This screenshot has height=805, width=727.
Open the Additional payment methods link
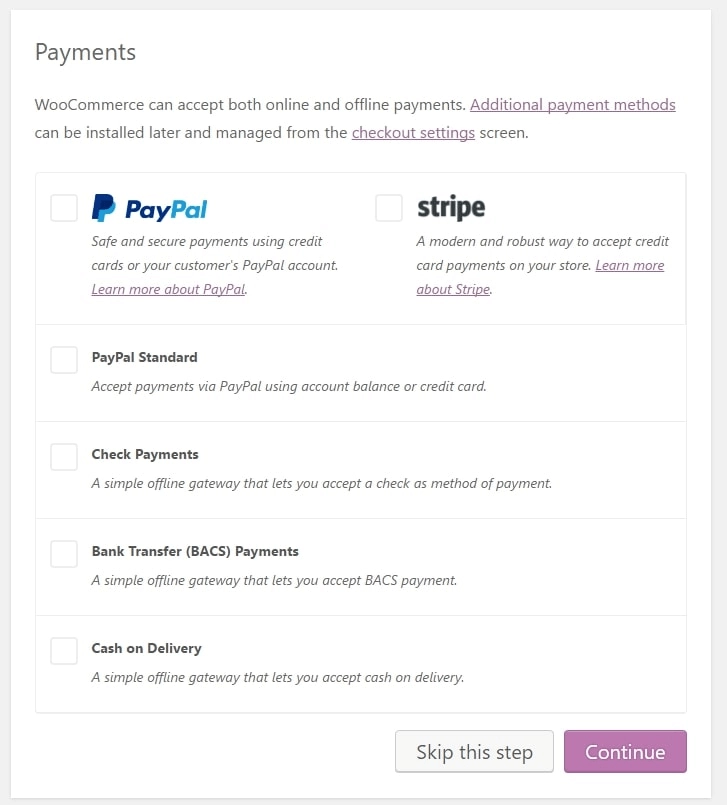pos(572,104)
